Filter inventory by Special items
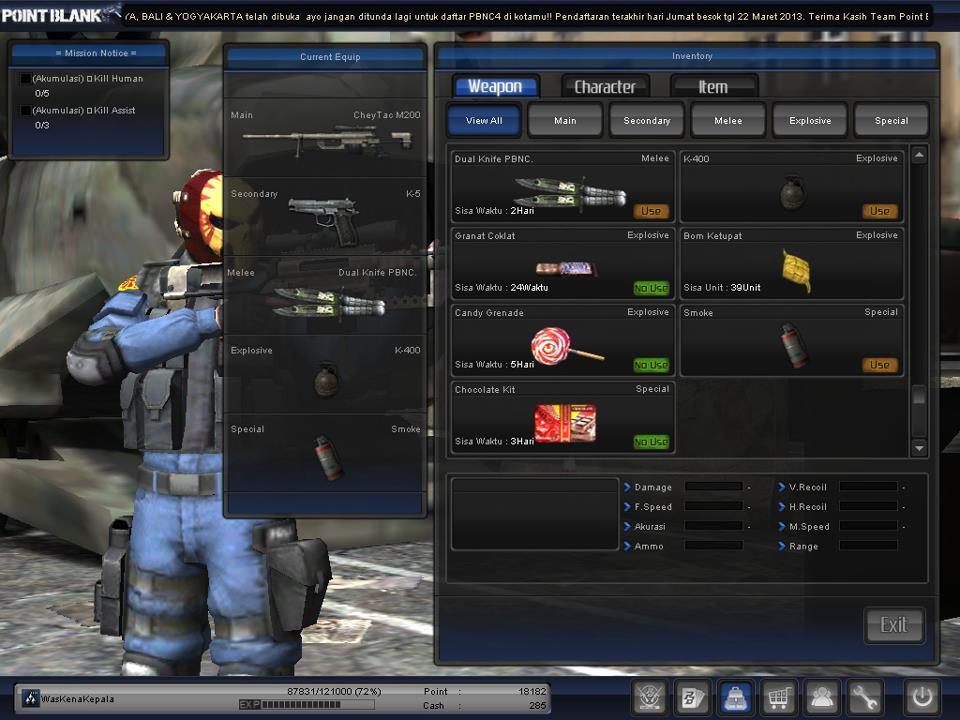960x720 pixels. point(891,120)
